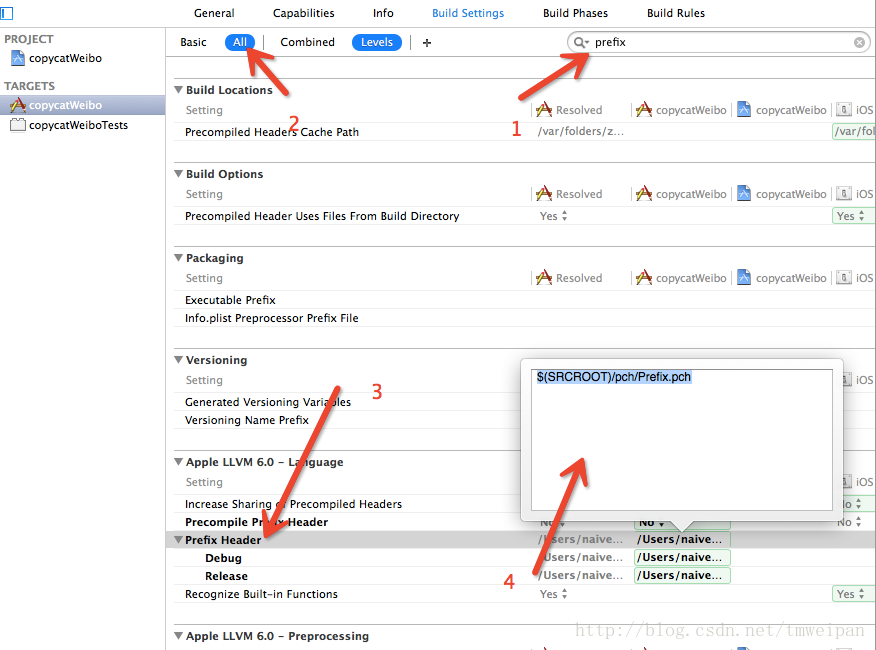876x650 pixels.
Task: Click the $(SRCROOT)/pch/Prefix.pch text box
Action: (x=682, y=439)
